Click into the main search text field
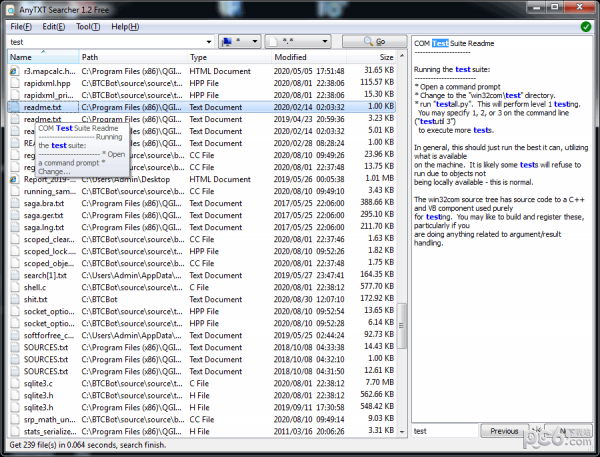 (106, 42)
